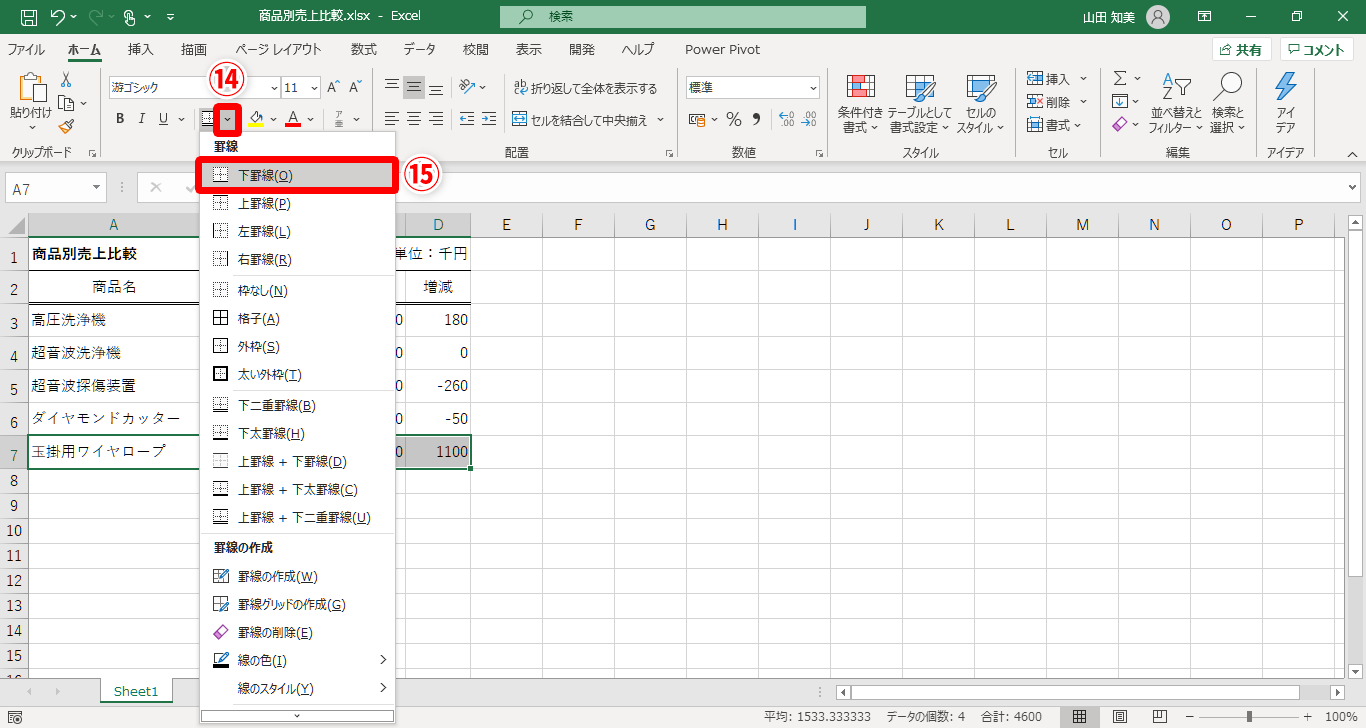Save the workbook with the floppy icon

point(28,17)
